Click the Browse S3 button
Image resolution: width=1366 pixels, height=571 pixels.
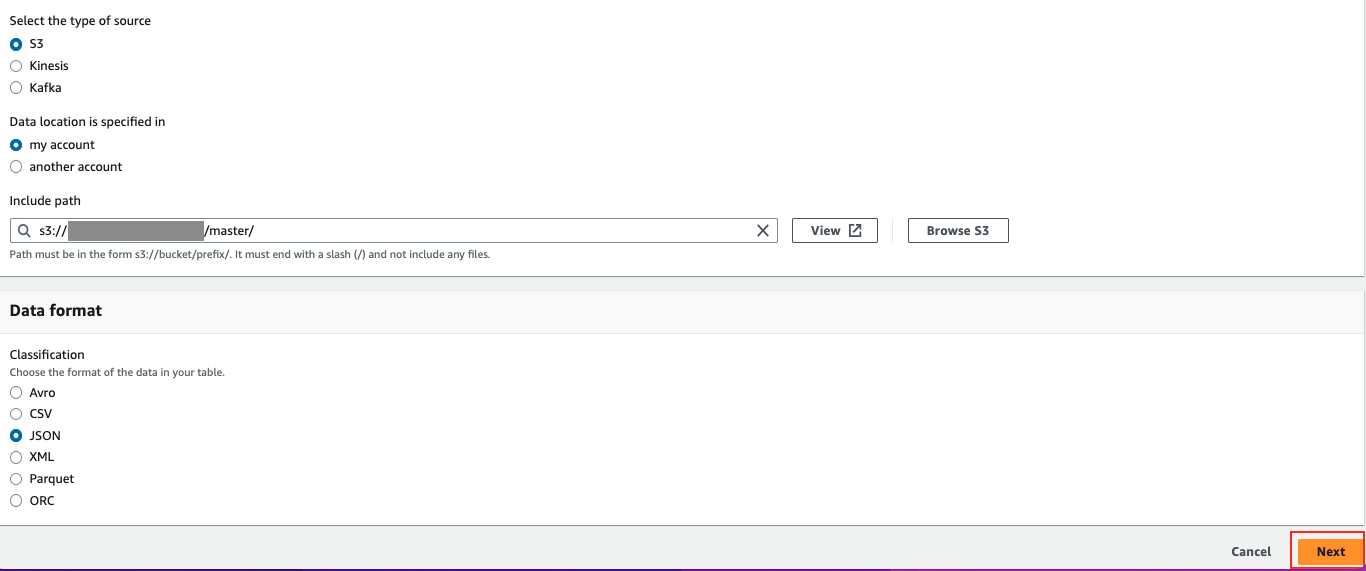[958, 231]
